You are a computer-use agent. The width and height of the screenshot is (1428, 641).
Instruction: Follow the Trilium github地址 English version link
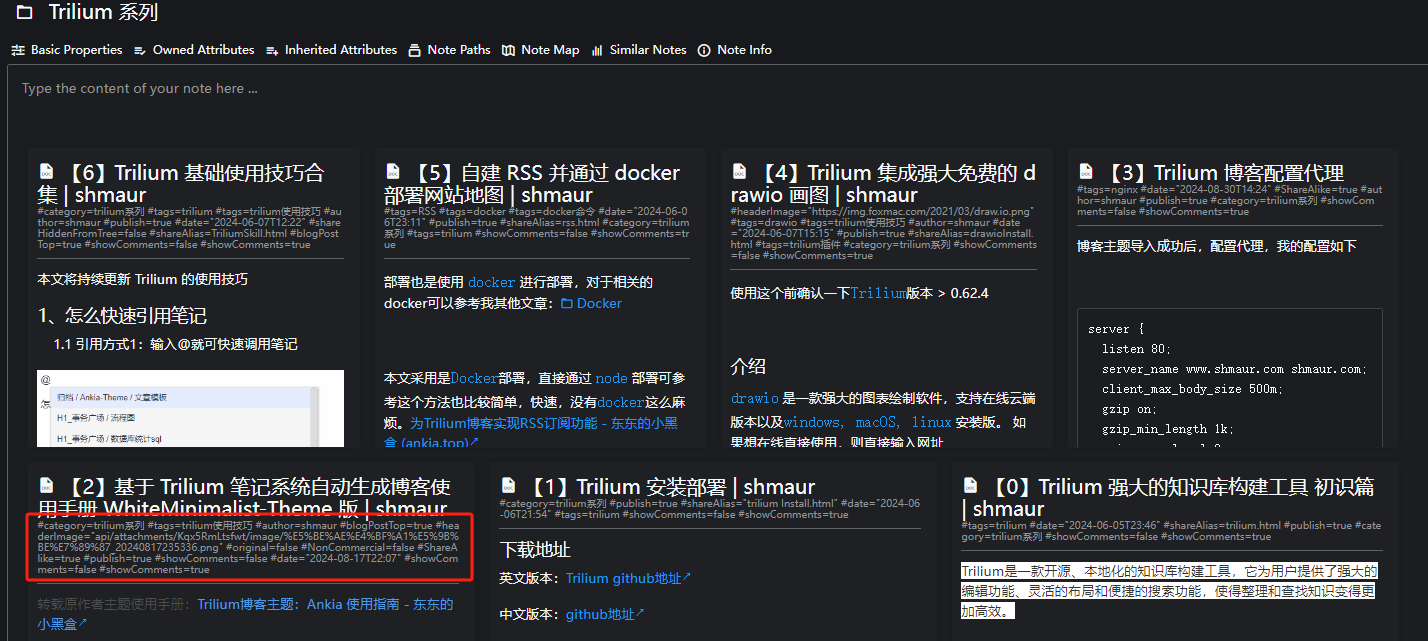click(628, 578)
